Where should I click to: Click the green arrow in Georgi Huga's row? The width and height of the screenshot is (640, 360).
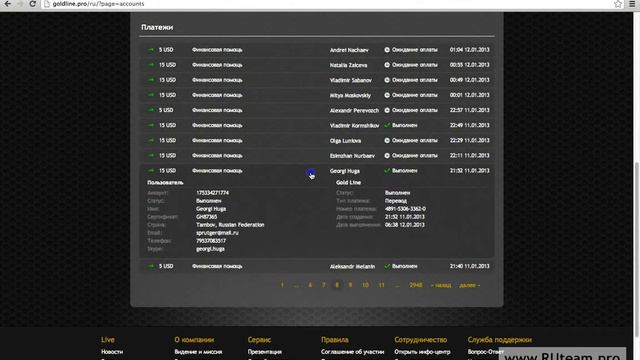coord(151,171)
